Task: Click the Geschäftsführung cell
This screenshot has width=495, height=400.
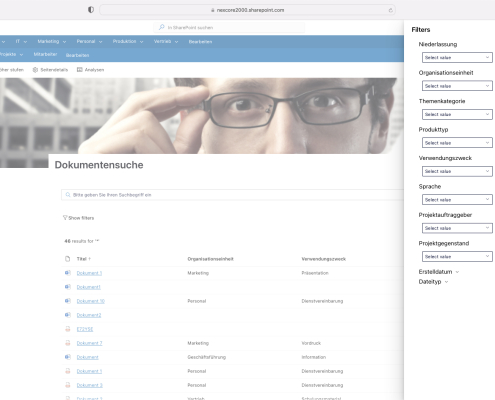Action: click(x=207, y=357)
